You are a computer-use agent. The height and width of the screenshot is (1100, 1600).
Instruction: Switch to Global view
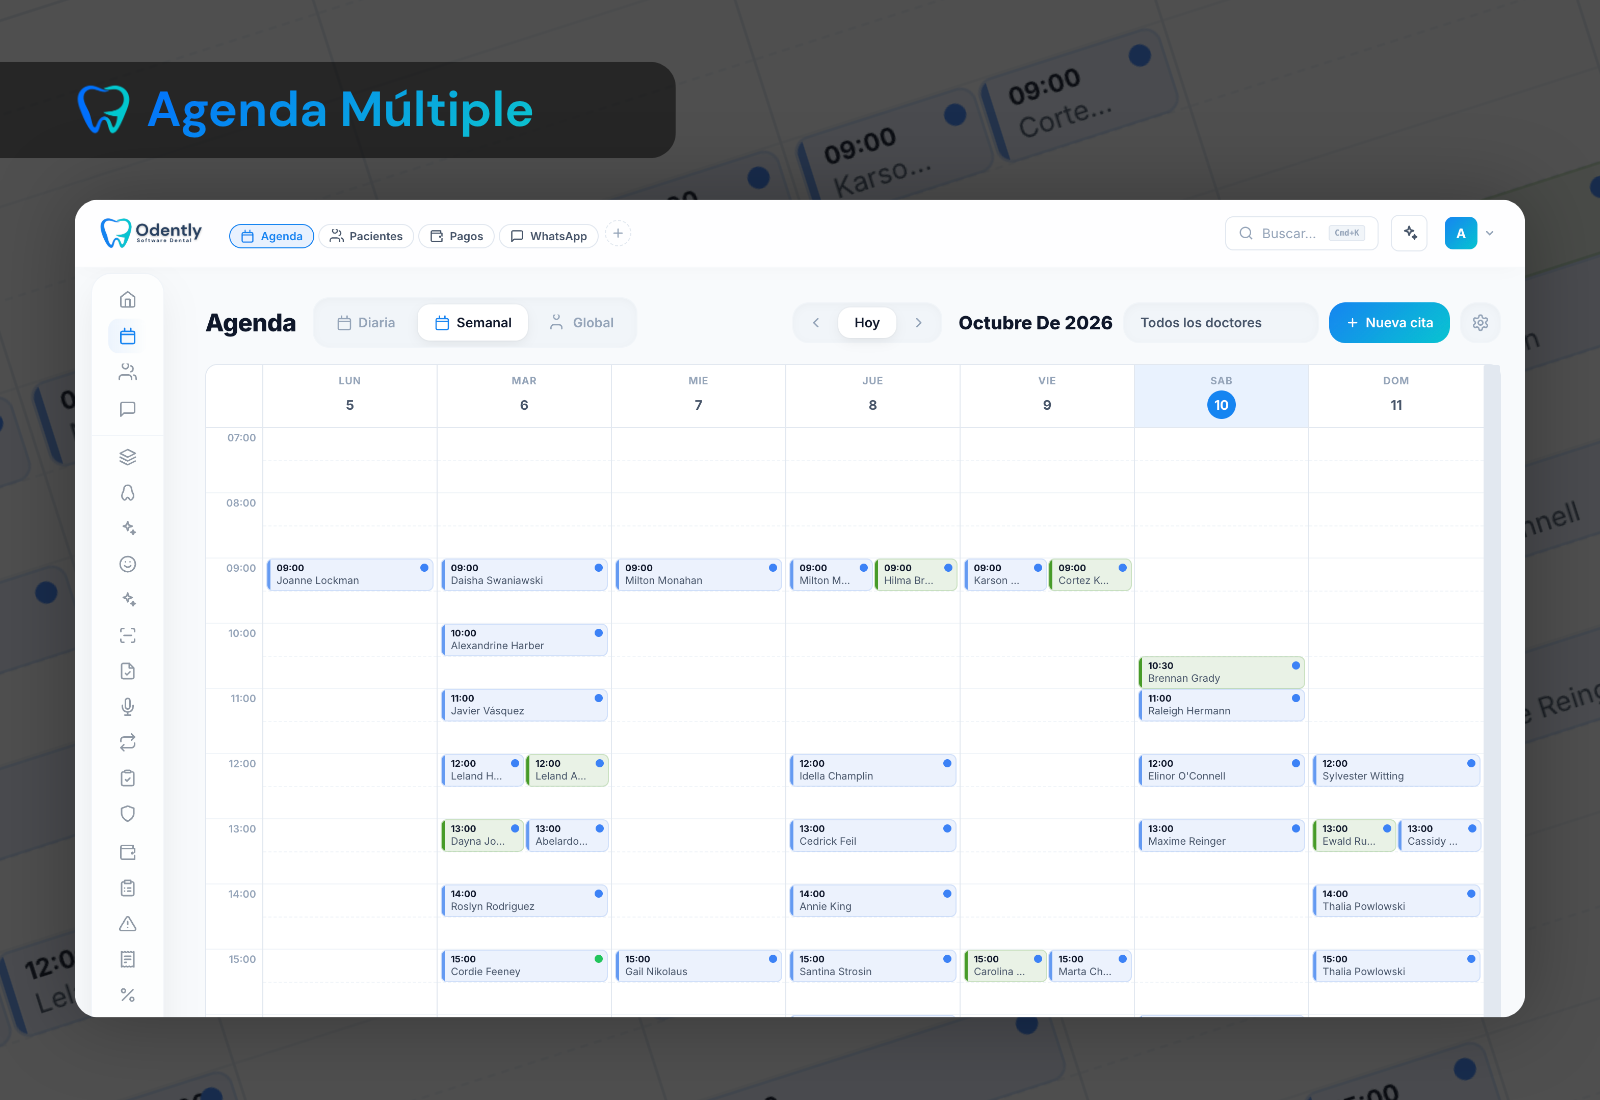[581, 323]
